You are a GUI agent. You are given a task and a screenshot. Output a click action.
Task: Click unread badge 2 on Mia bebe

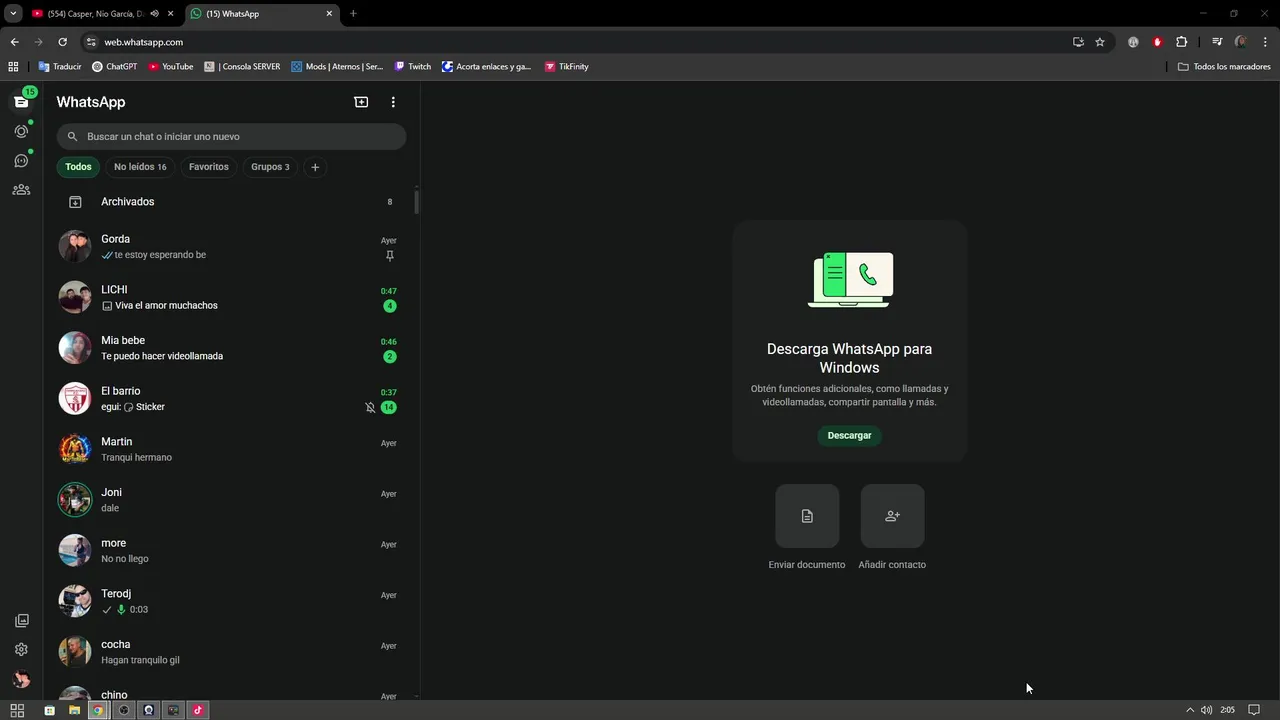(x=390, y=356)
